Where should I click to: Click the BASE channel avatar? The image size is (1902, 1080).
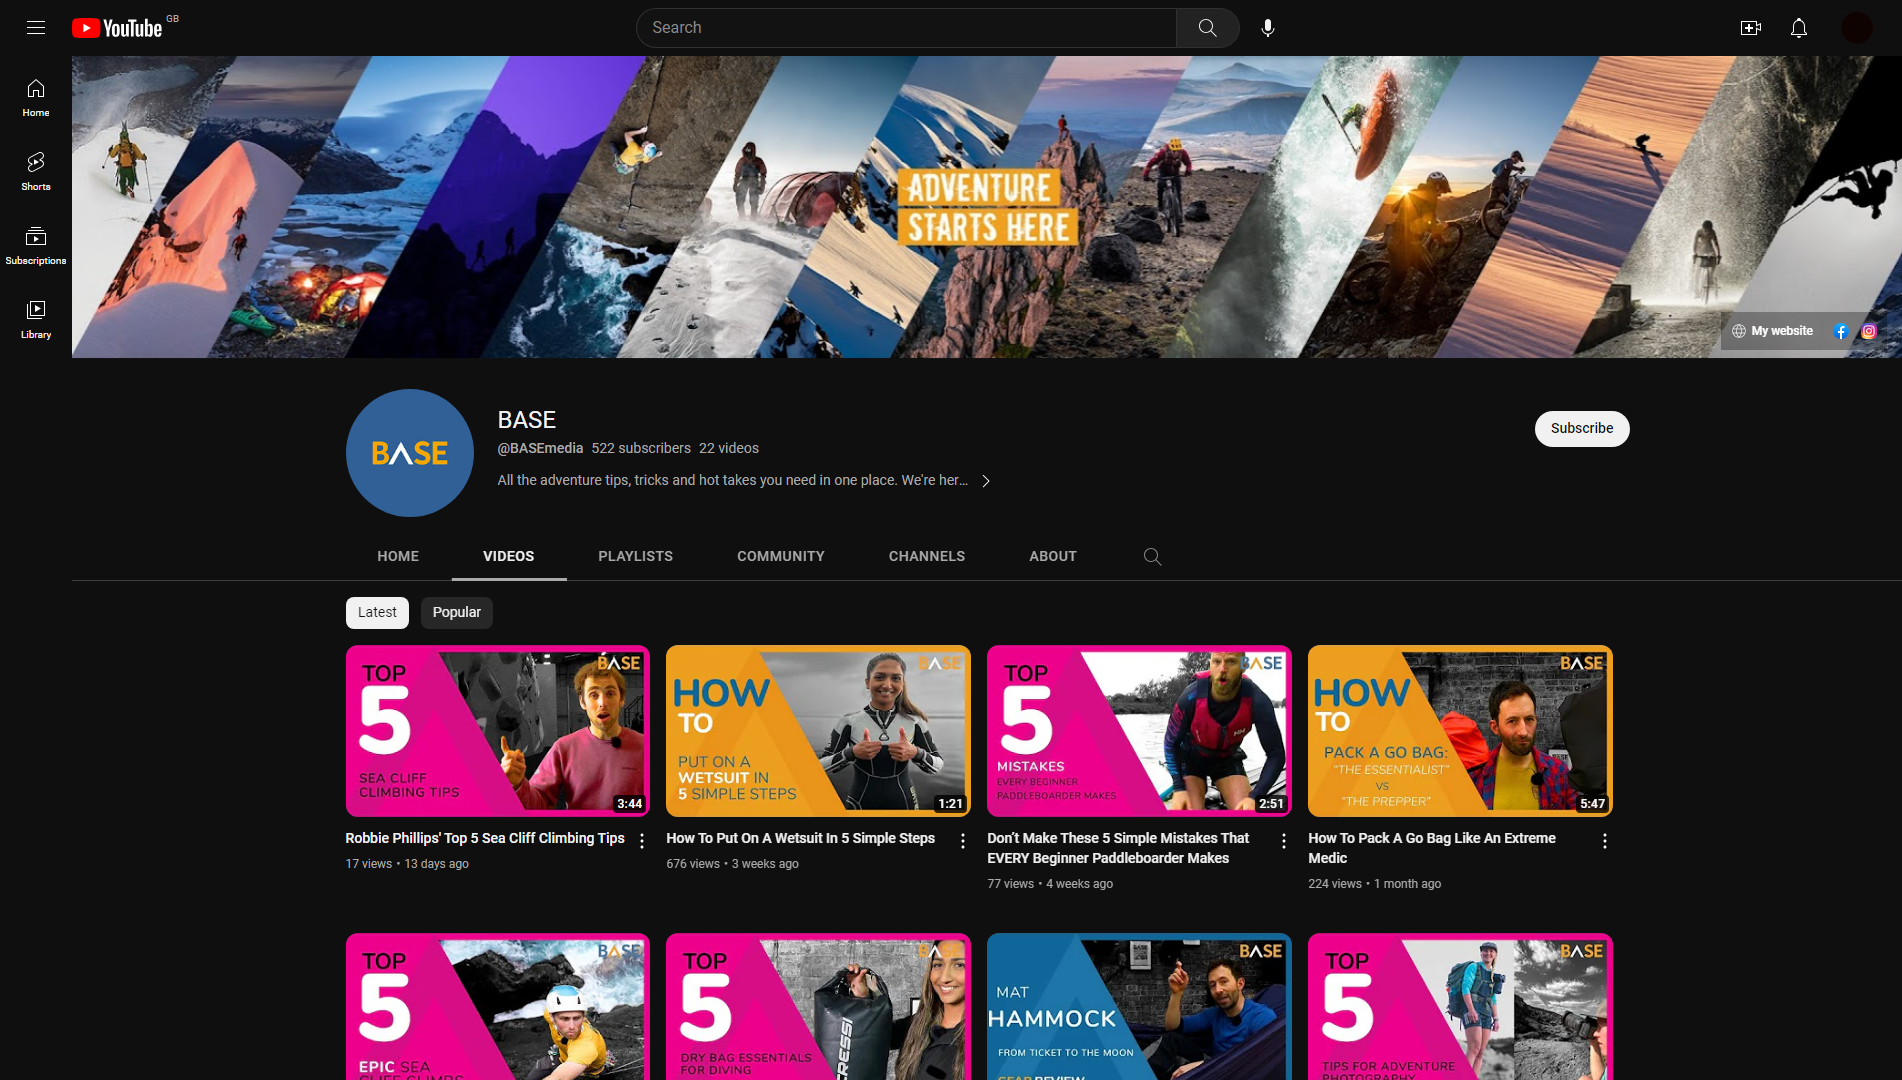[410, 453]
